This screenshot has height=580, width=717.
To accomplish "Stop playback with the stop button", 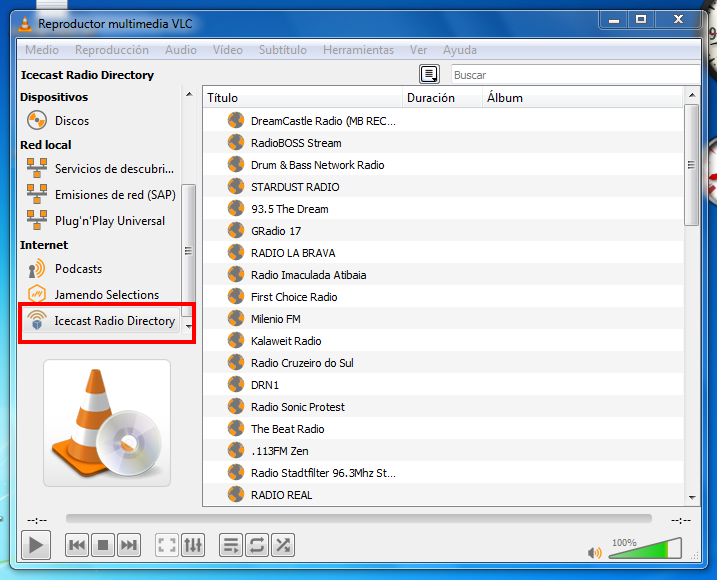I will coord(103,545).
